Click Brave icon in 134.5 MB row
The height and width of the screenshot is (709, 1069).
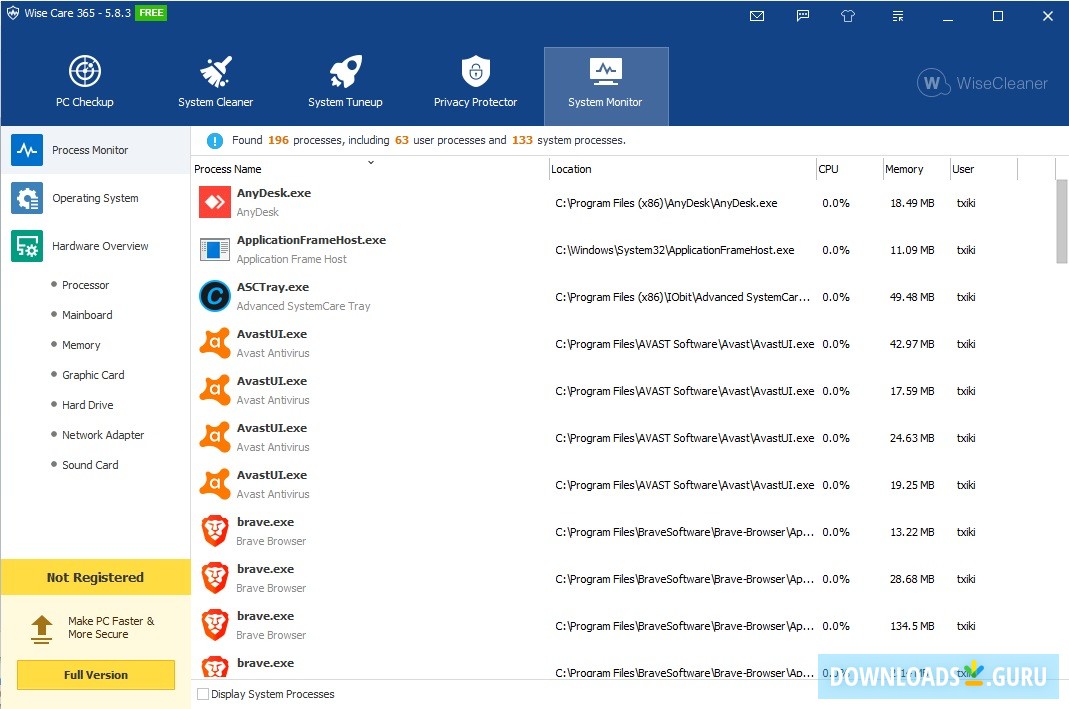tap(215, 626)
